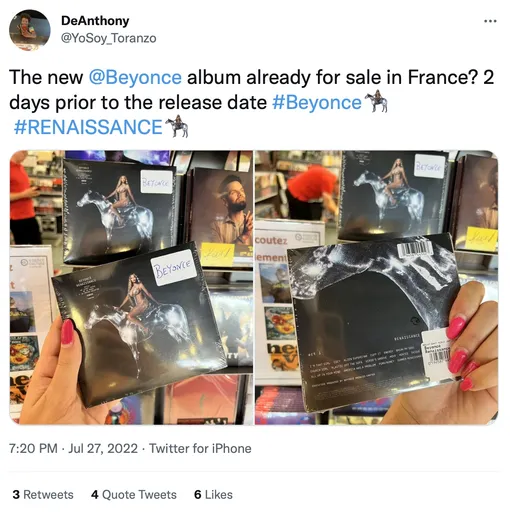Open the #Beyonce hashtag link
510x513 pixels.
pos(317,102)
